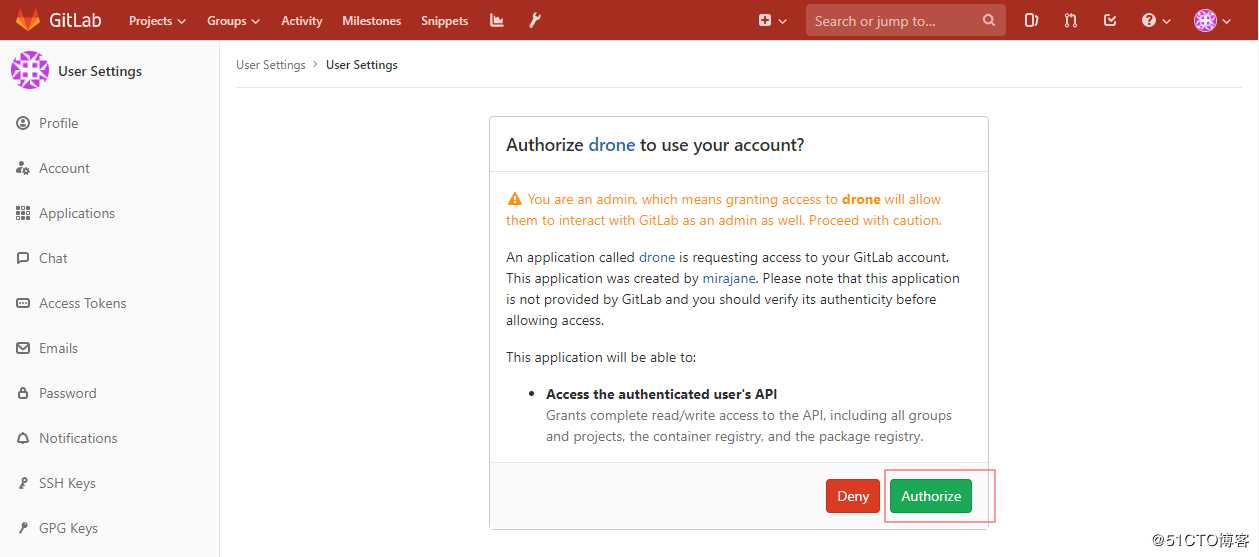The width and height of the screenshot is (1259, 557).
Task: Open Snippets in the navigation bar
Action: click(x=444, y=20)
